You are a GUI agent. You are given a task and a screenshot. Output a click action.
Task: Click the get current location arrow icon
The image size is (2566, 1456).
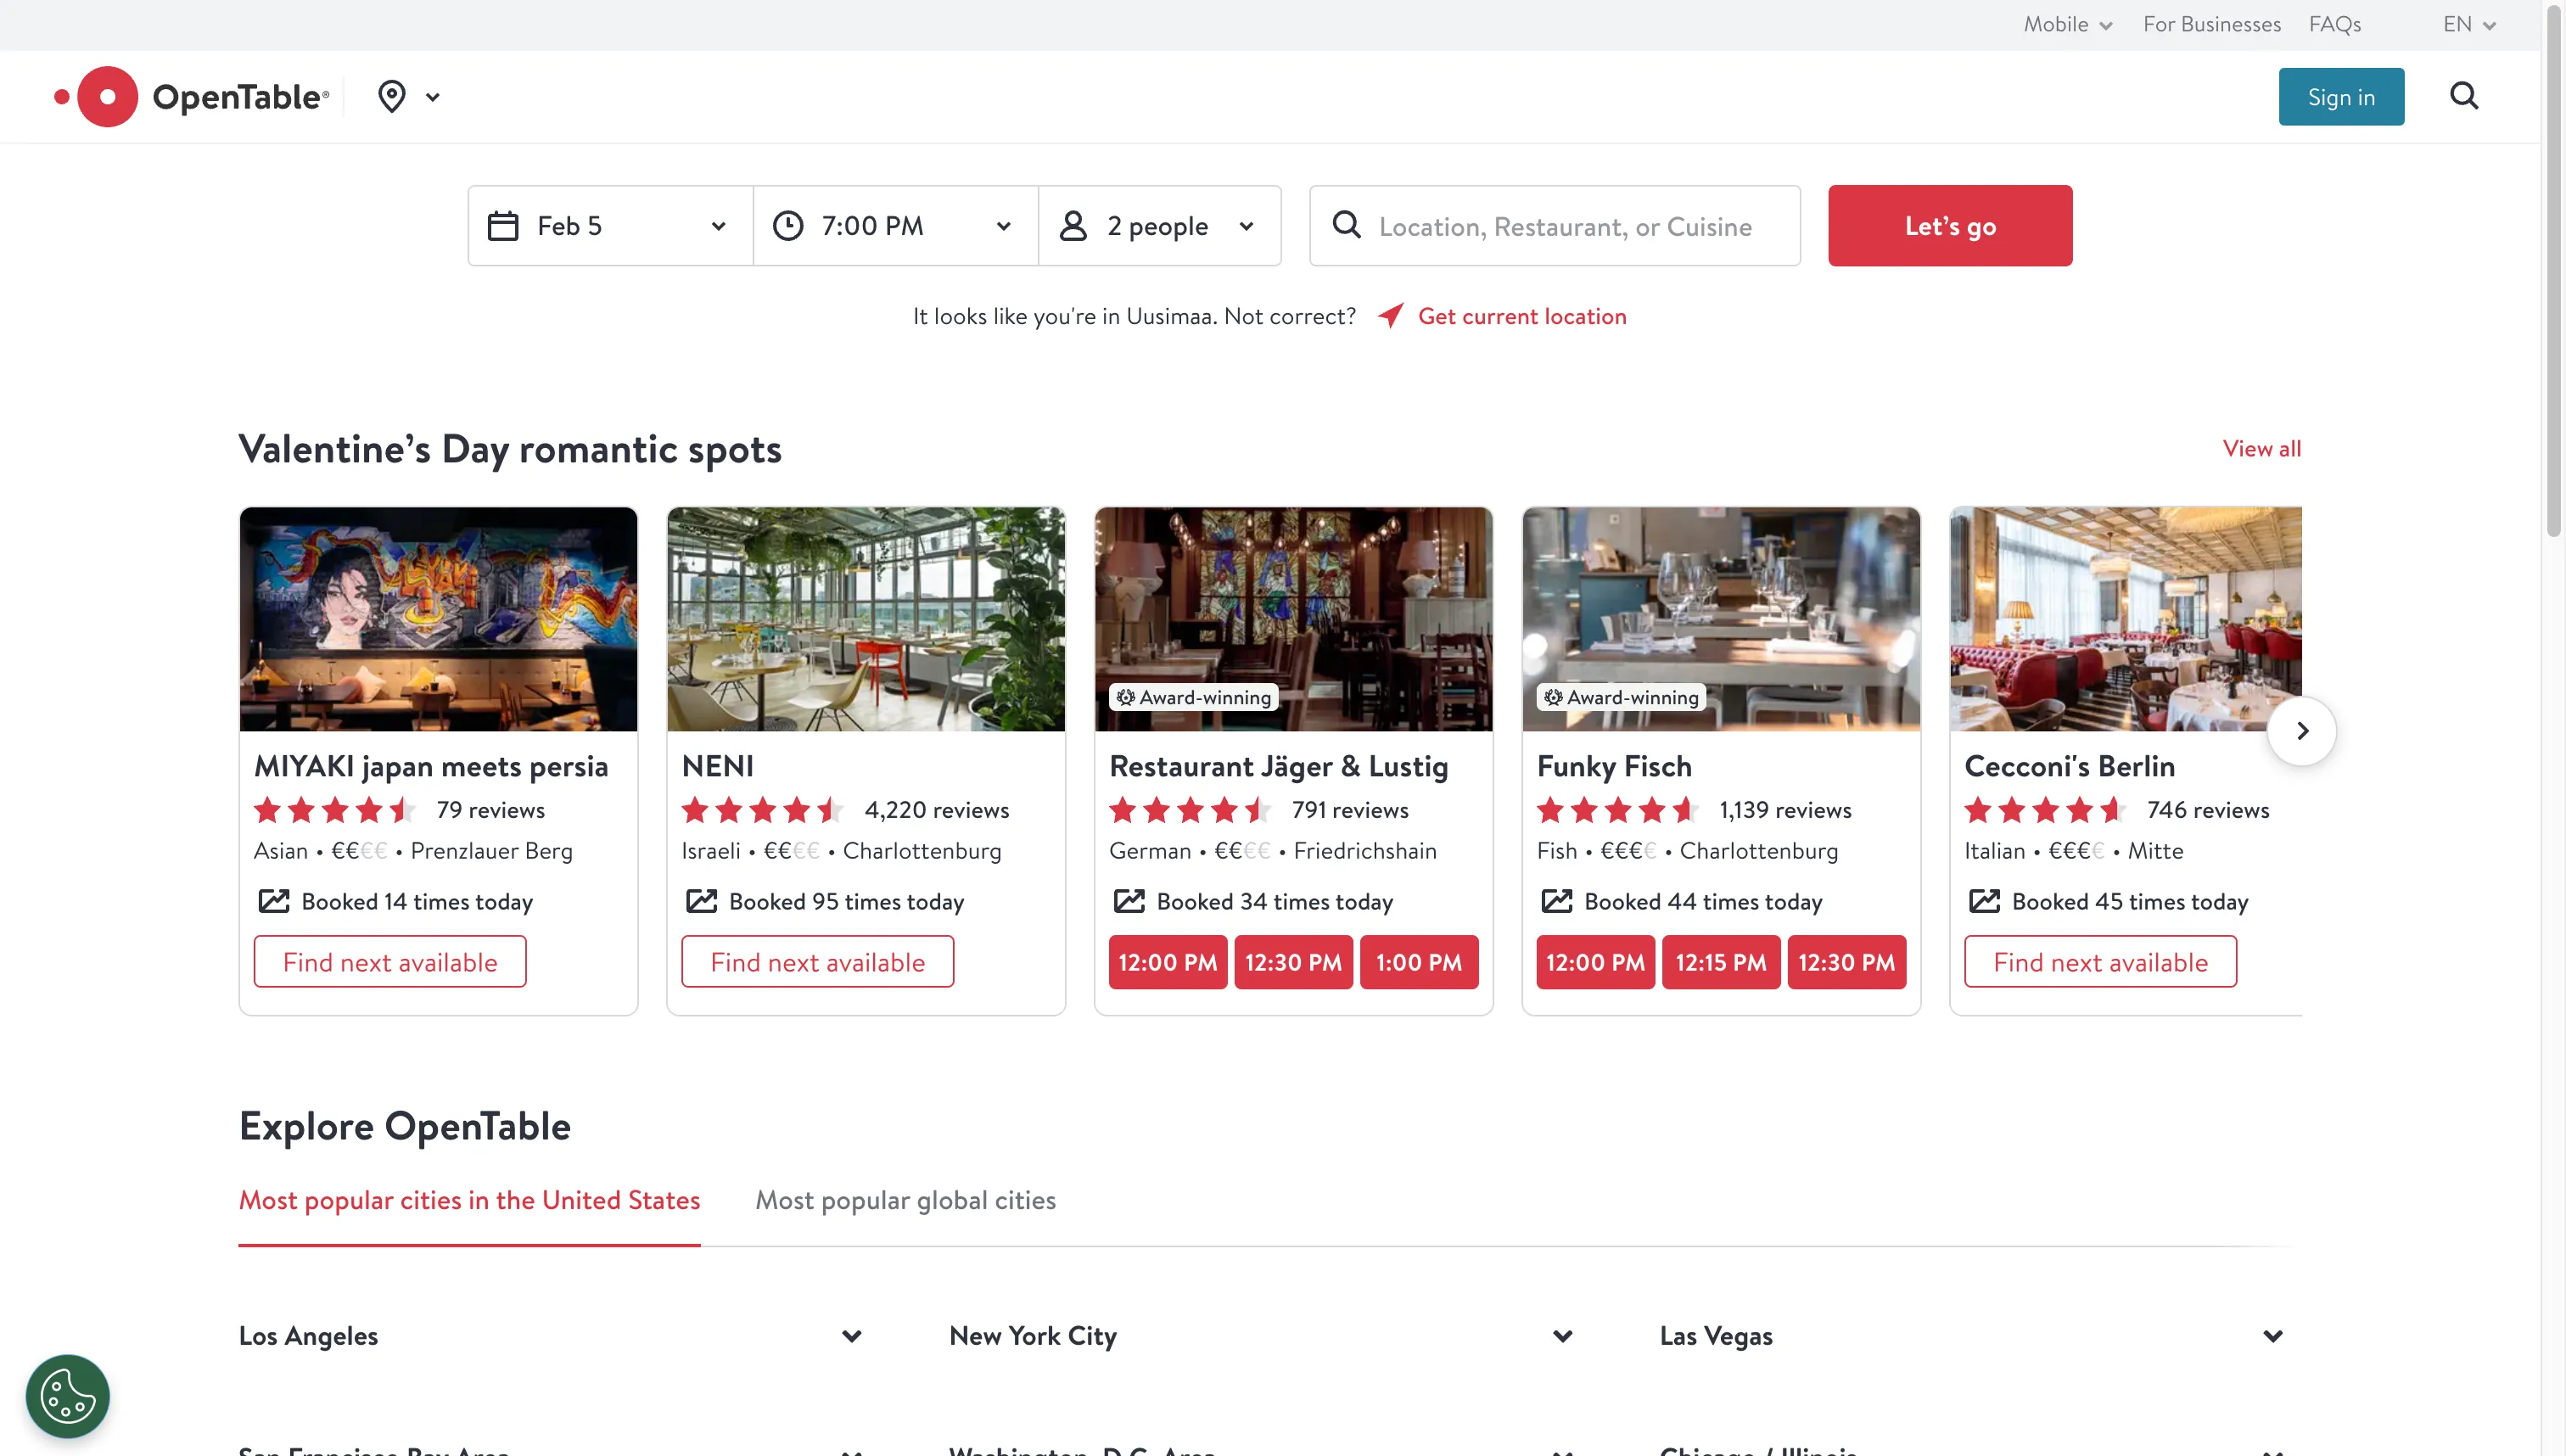click(1390, 316)
